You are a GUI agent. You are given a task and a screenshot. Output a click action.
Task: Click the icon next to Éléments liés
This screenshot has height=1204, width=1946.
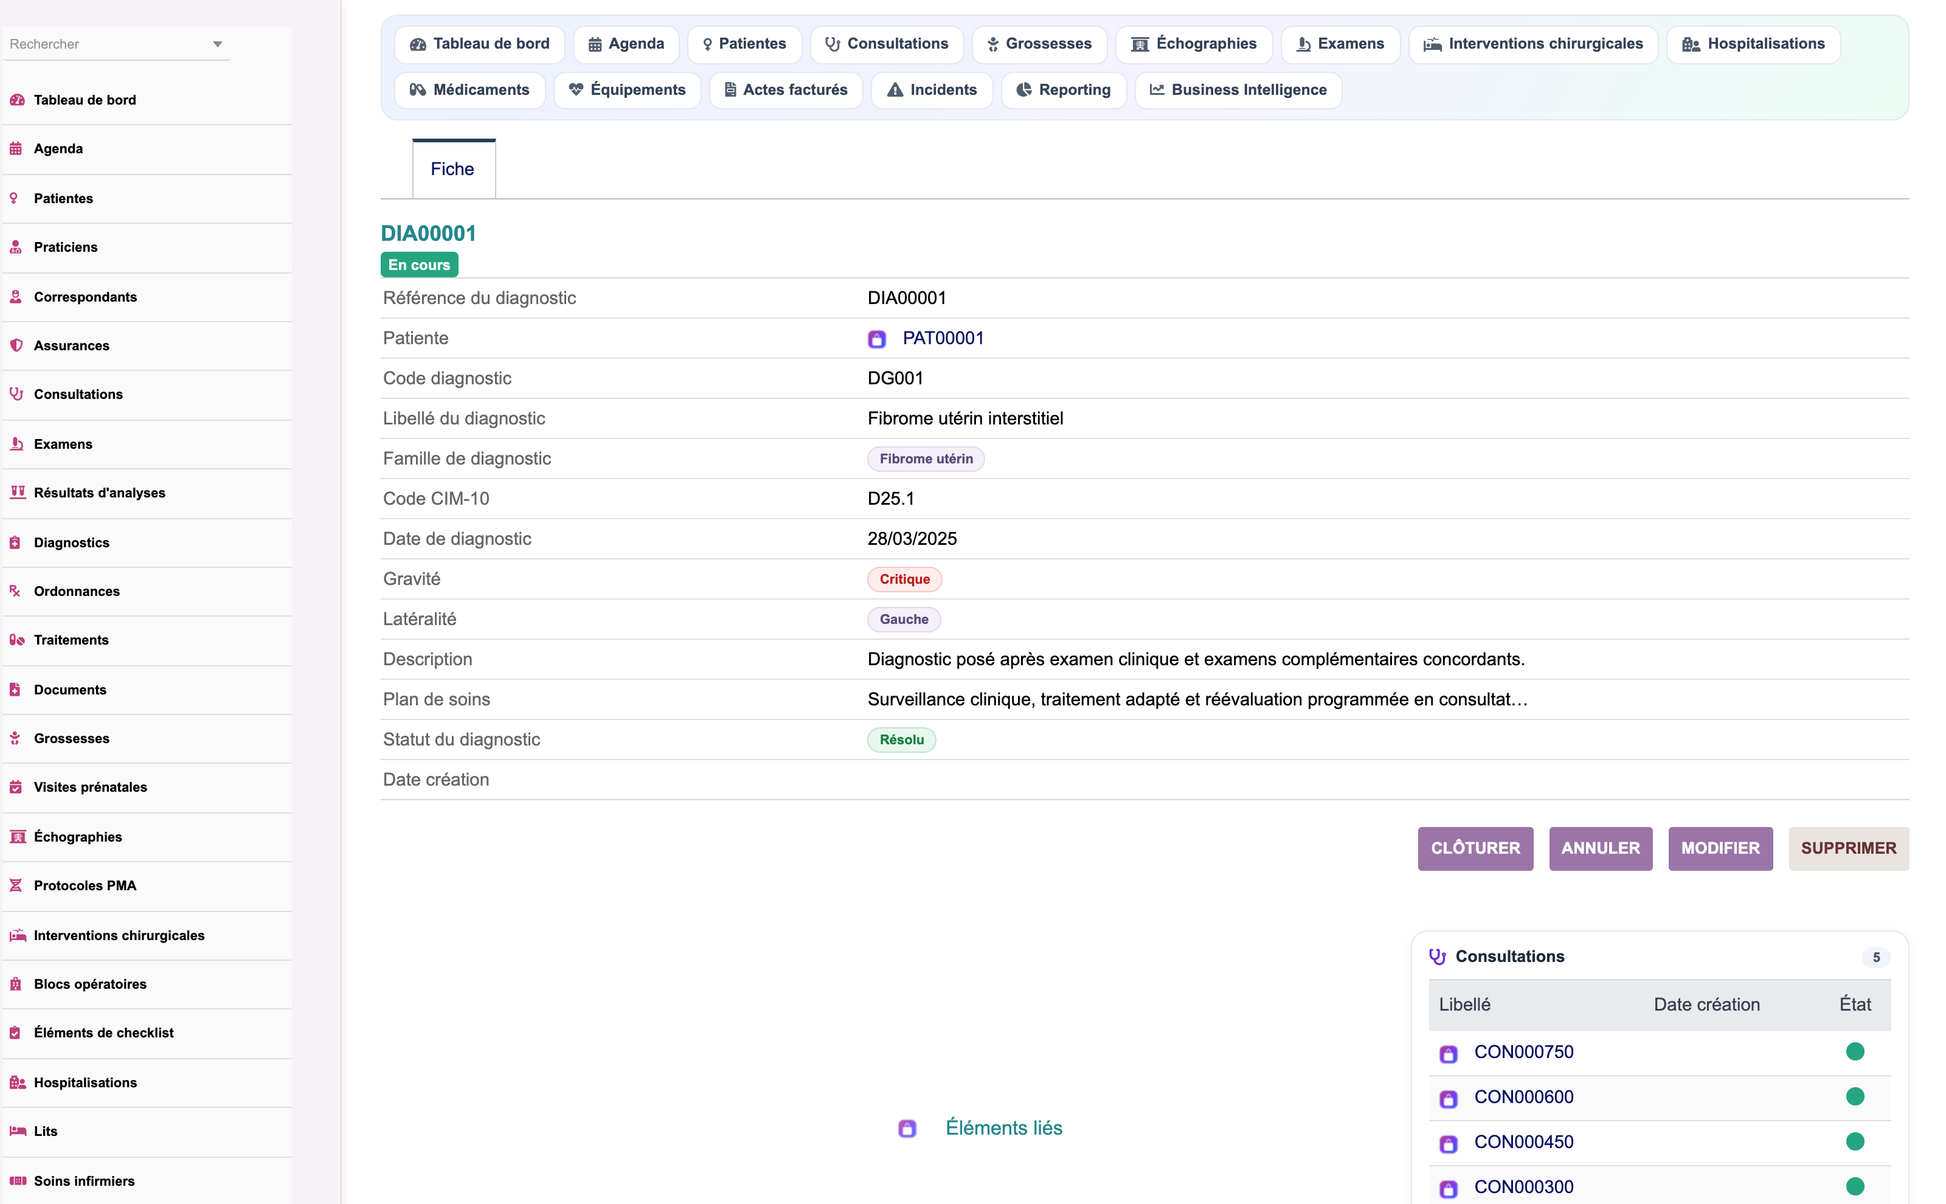point(907,1128)
